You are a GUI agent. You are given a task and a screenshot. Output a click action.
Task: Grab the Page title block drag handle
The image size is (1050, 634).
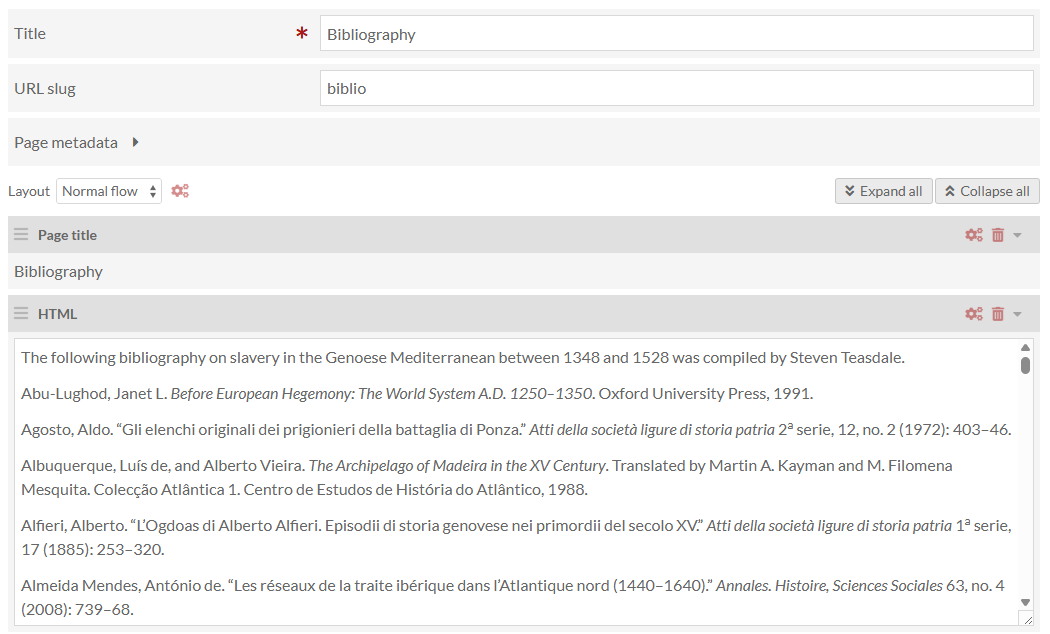tap(21, 235)
